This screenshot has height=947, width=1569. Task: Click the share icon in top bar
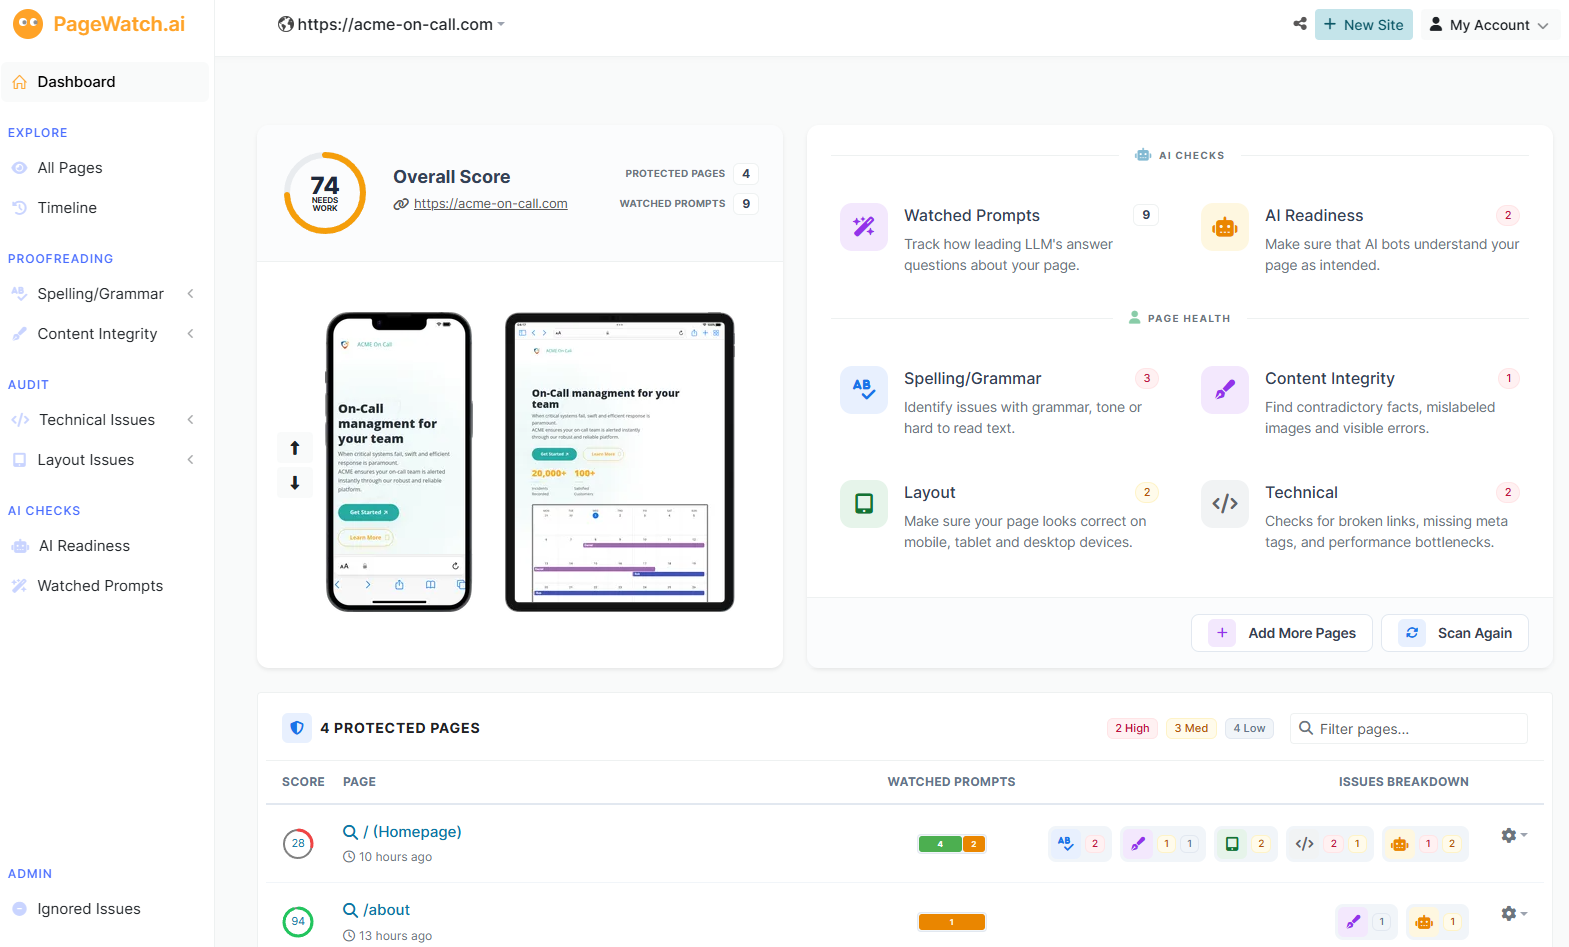(1300, 24)
